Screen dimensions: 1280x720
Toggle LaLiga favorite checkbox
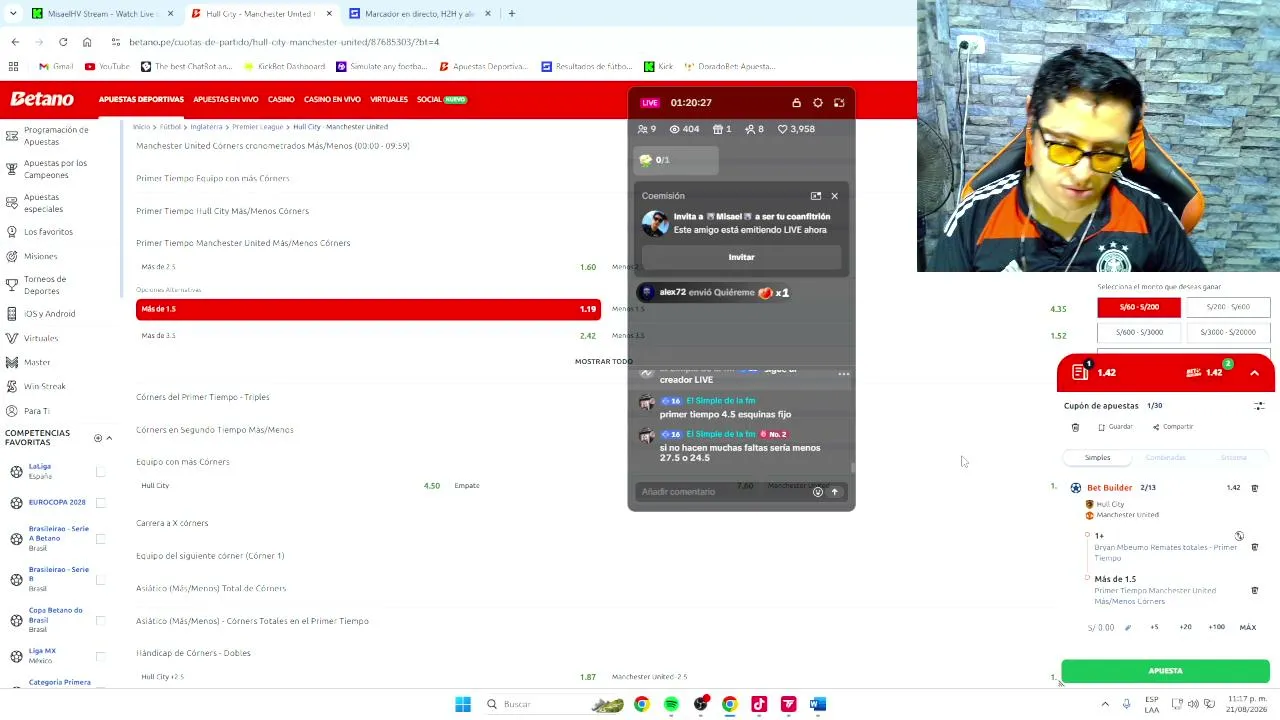click(x=100, y=471)
